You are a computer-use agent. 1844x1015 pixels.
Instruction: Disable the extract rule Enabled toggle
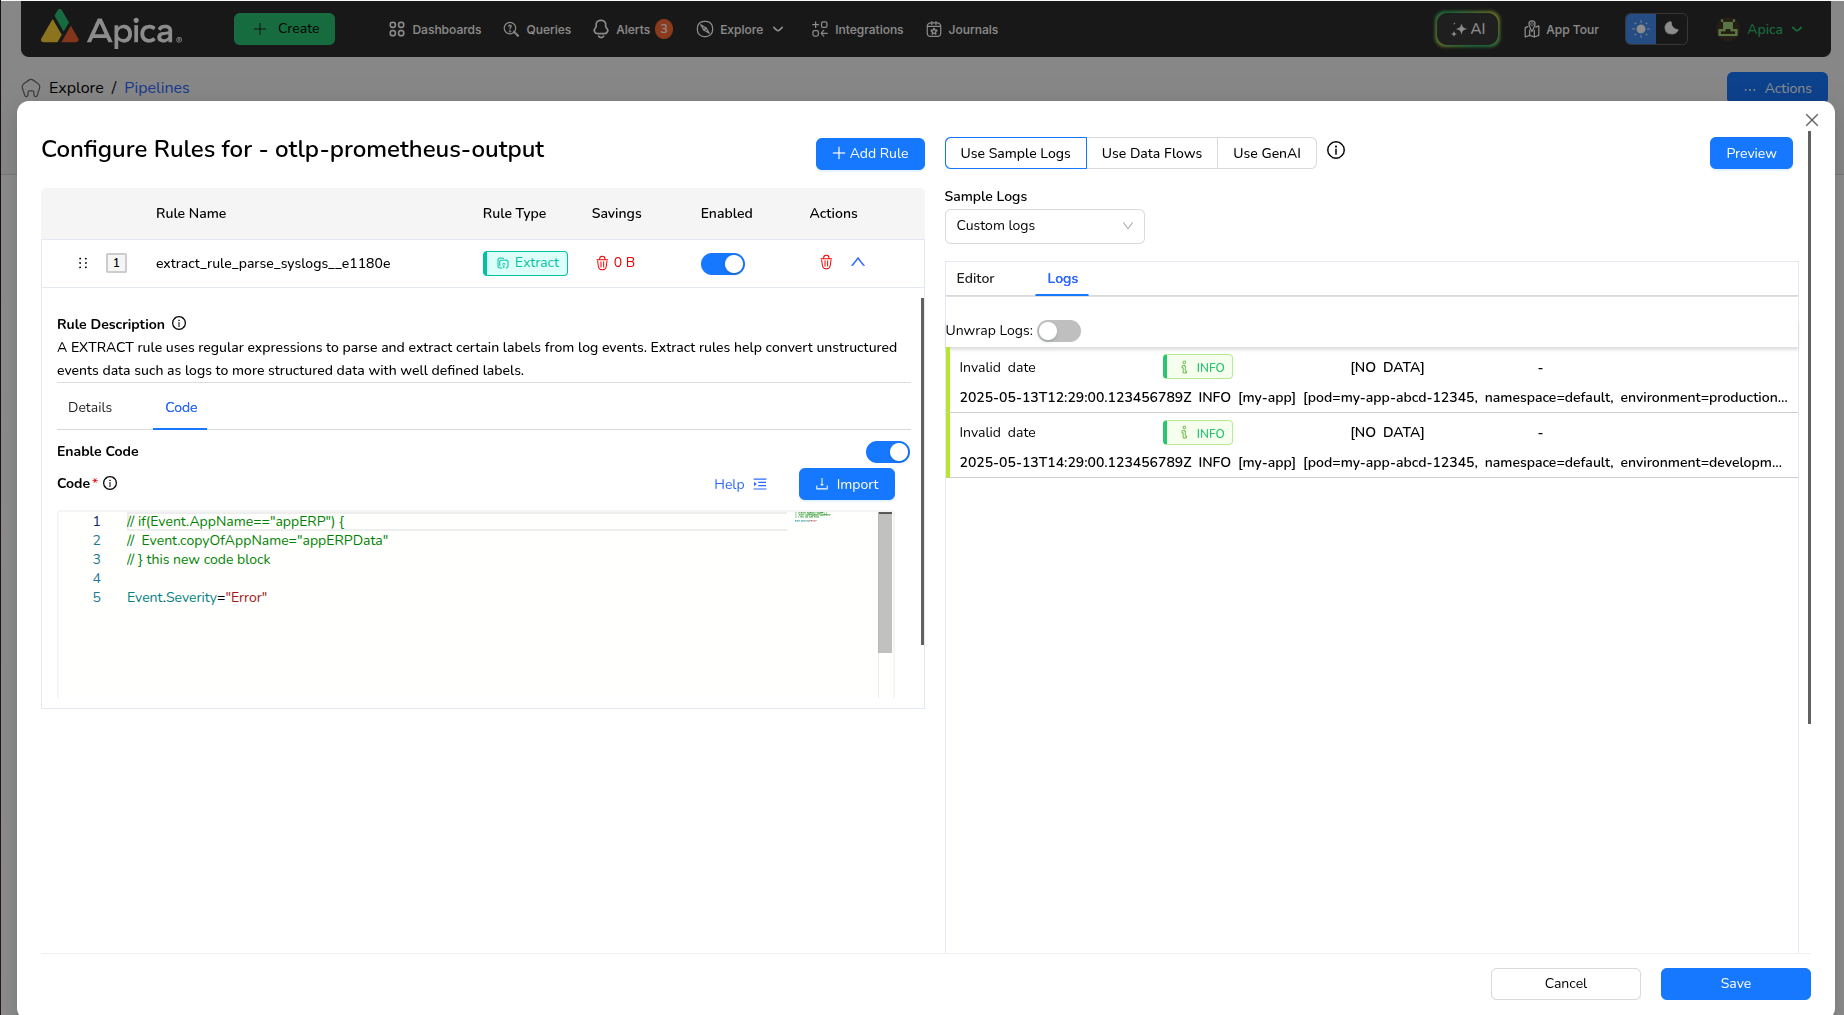[723, 264]
